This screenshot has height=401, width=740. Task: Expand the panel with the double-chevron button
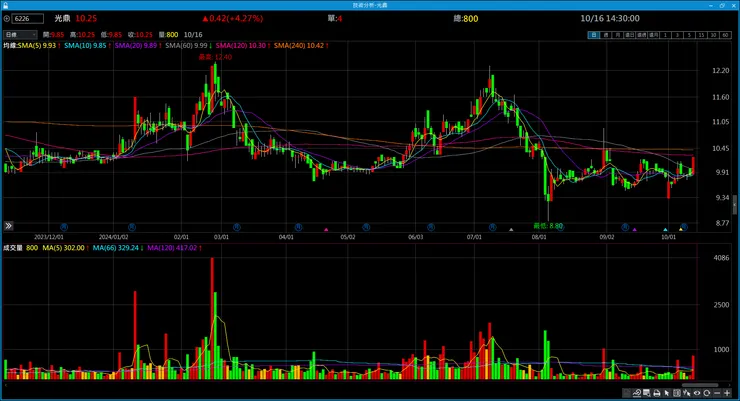pos(8,226)
